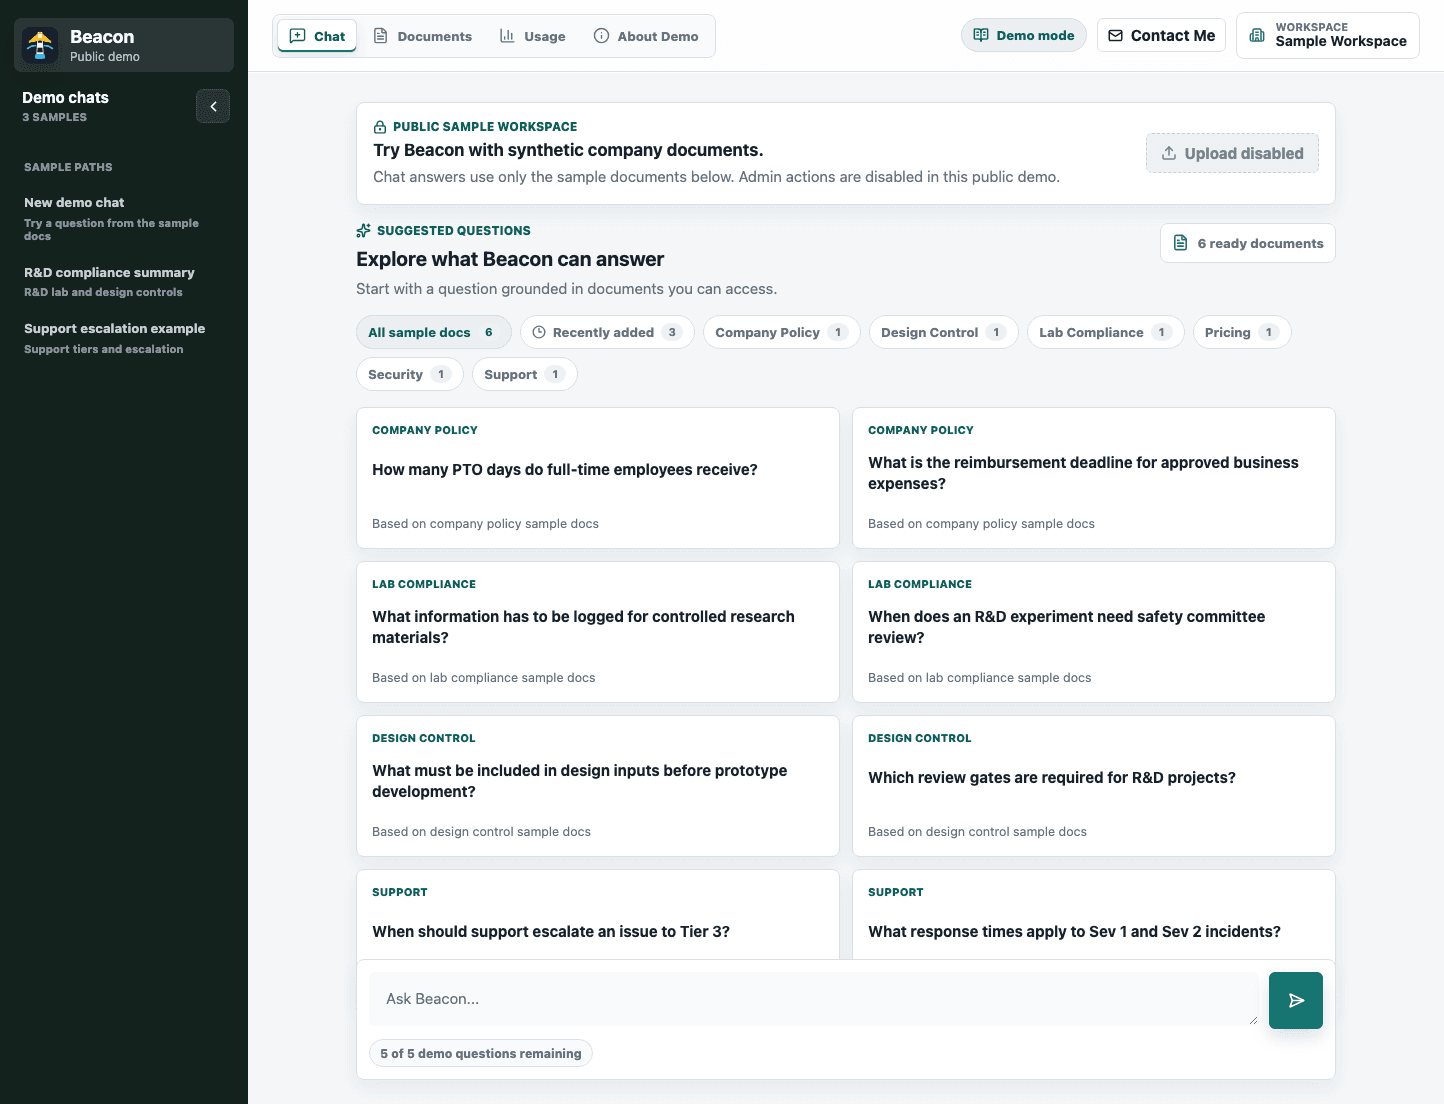Click the Documents tab file icon
The width and height of the screenshot is (1444, 1104).
[380, 36]
